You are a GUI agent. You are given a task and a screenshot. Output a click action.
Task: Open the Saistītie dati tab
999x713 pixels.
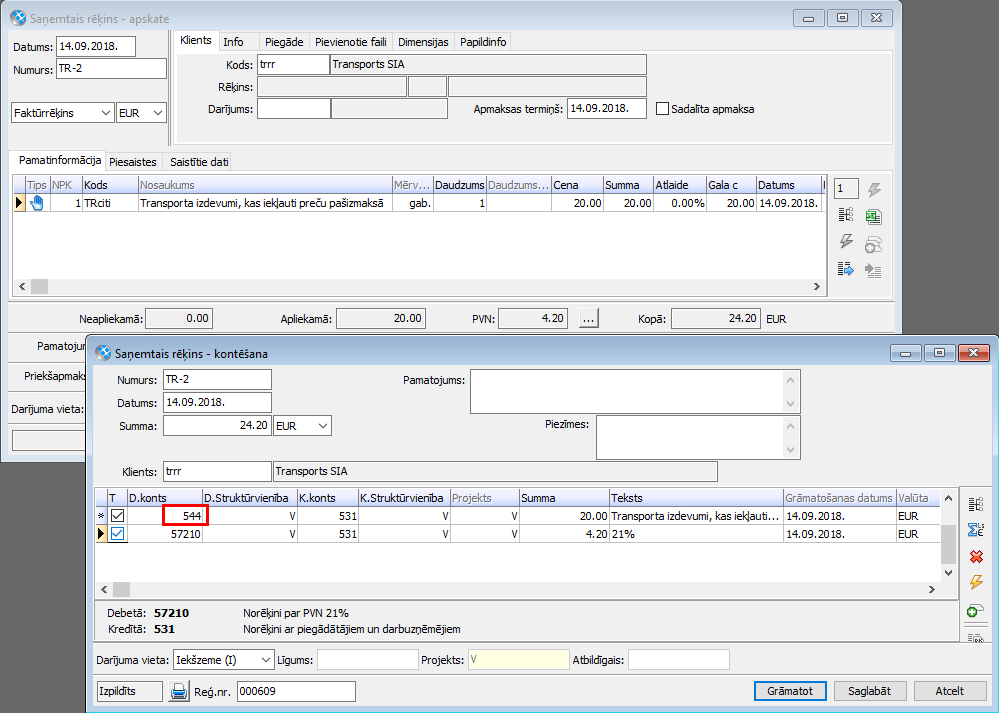[x=199, y=162]
